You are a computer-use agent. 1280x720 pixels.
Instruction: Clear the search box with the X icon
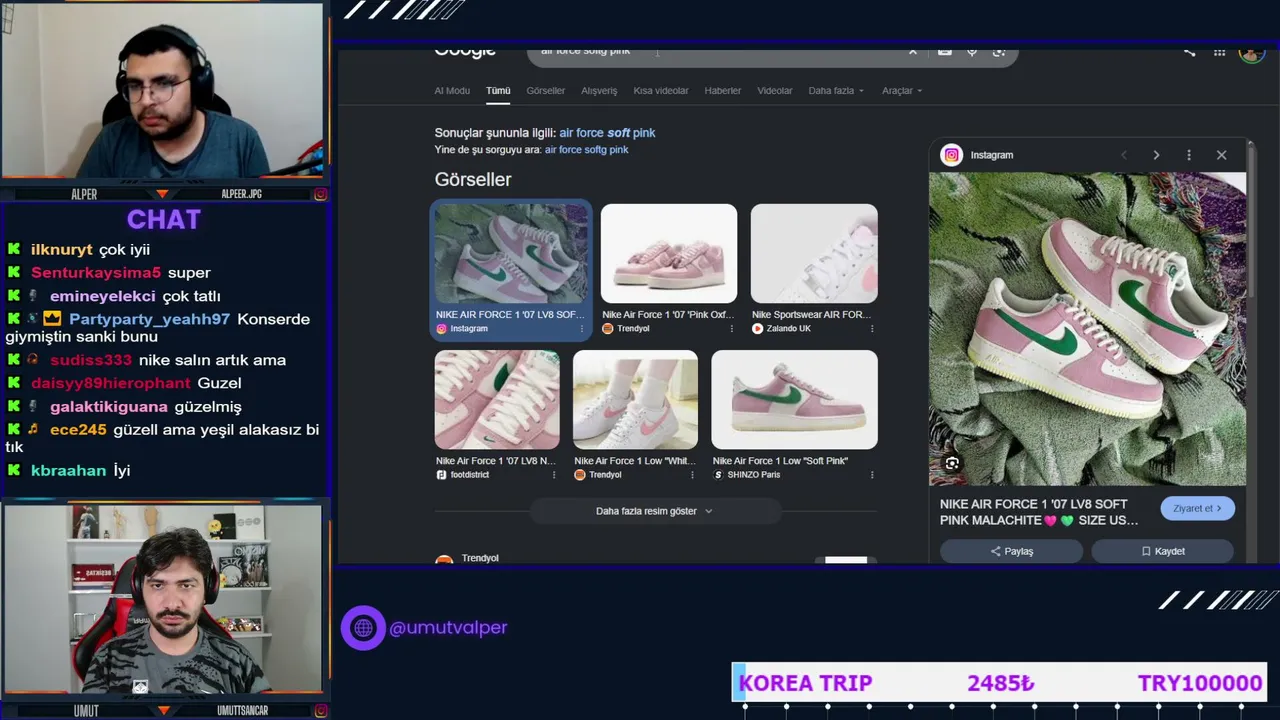[912, 52]
